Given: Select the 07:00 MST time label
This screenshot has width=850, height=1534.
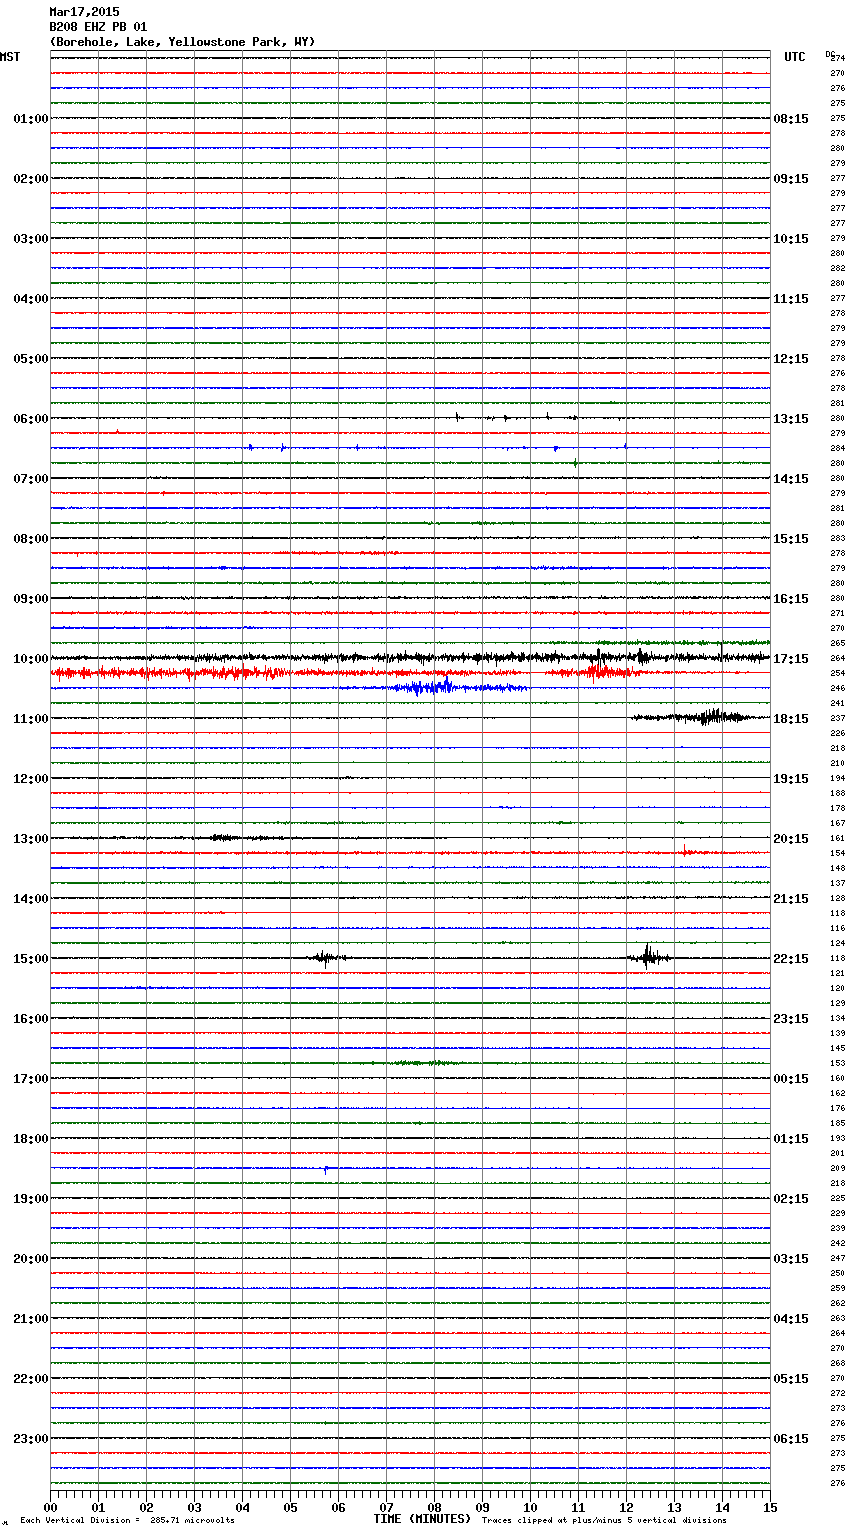Looking at the screenshot, I should coord(30,479).
